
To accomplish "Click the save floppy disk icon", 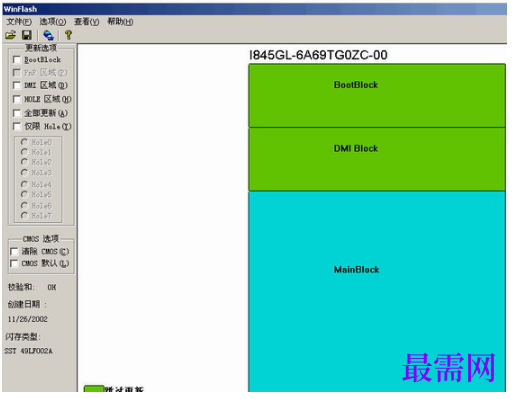I will pos(27,35).
